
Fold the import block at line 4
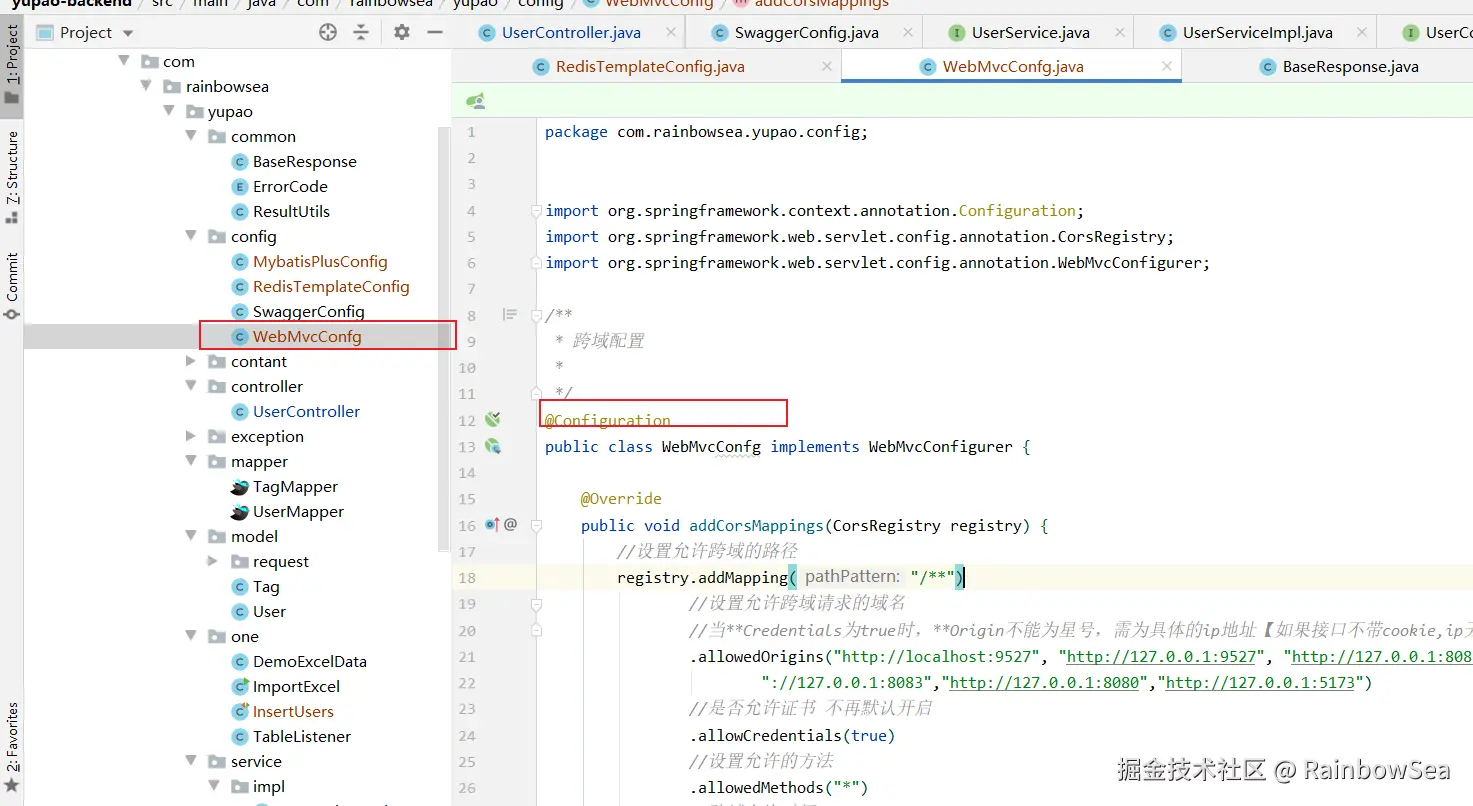pos(537,211)
